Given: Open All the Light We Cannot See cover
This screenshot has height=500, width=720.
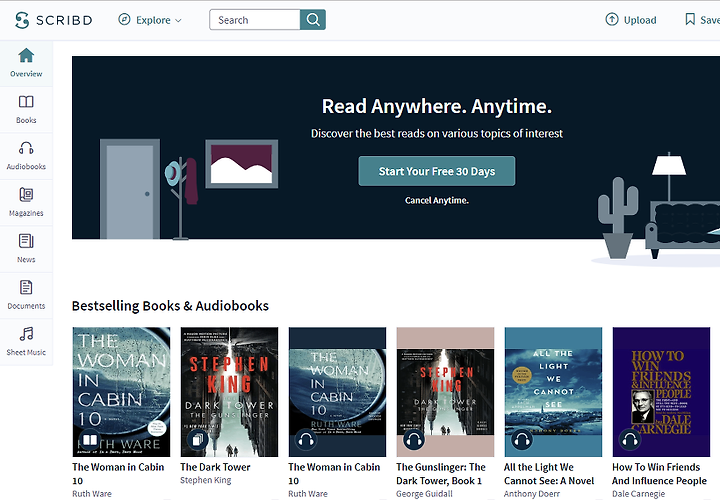Looking at the screenshot, I should [x=553, y=392].
